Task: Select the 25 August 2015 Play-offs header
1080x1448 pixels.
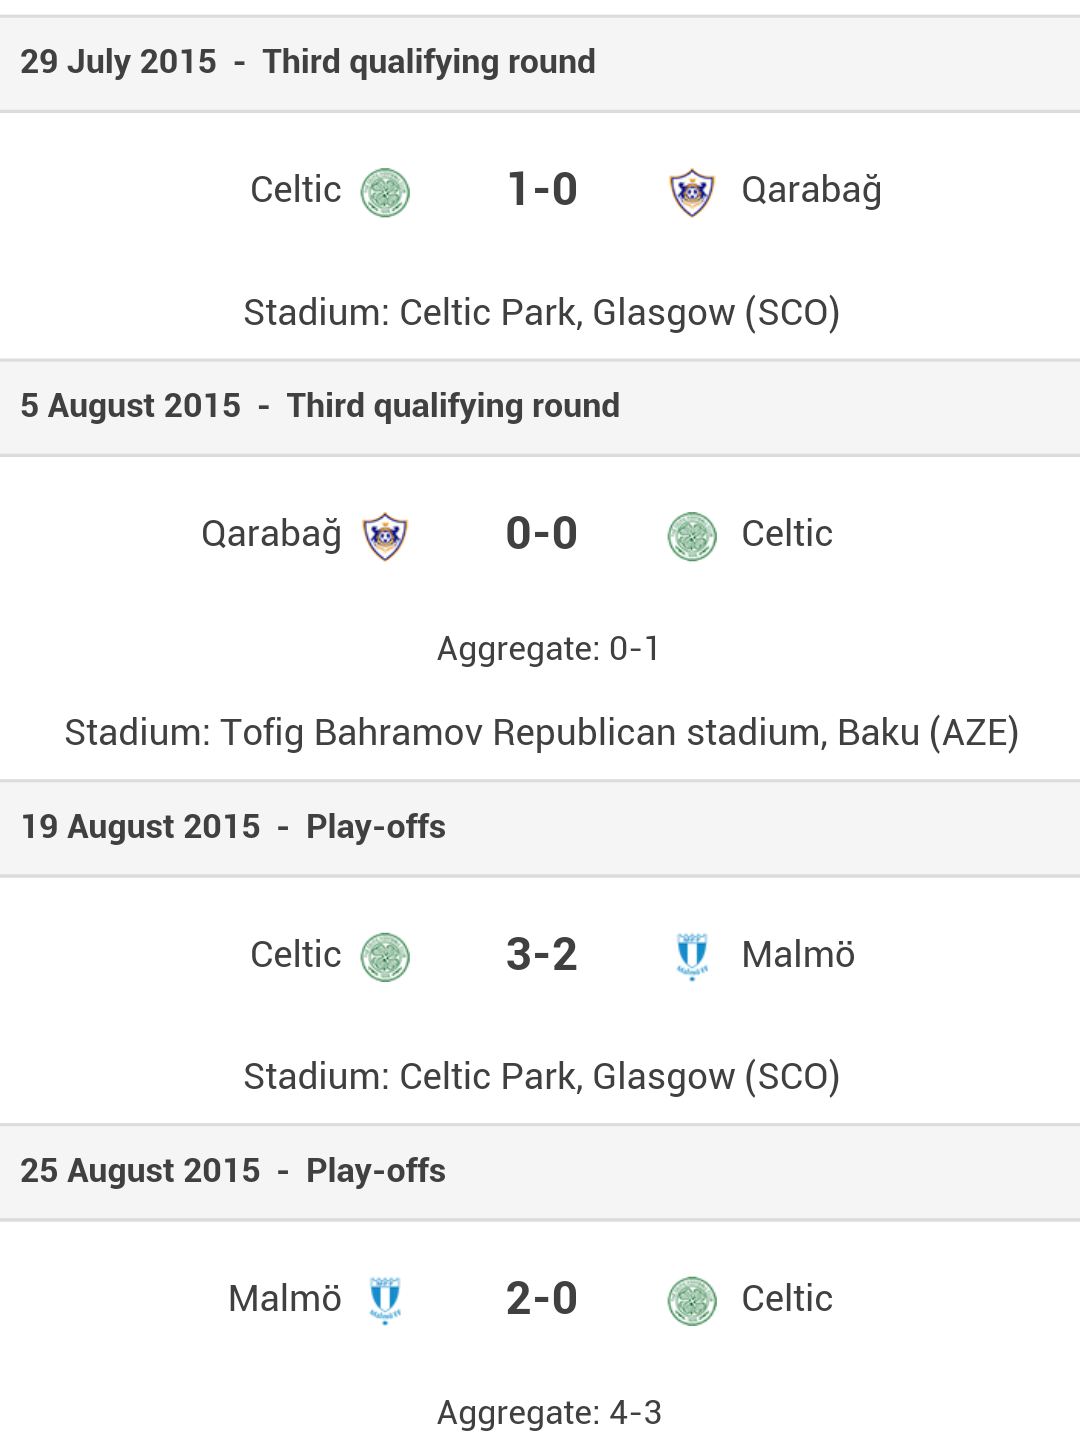Action: tap(233, 1171)
